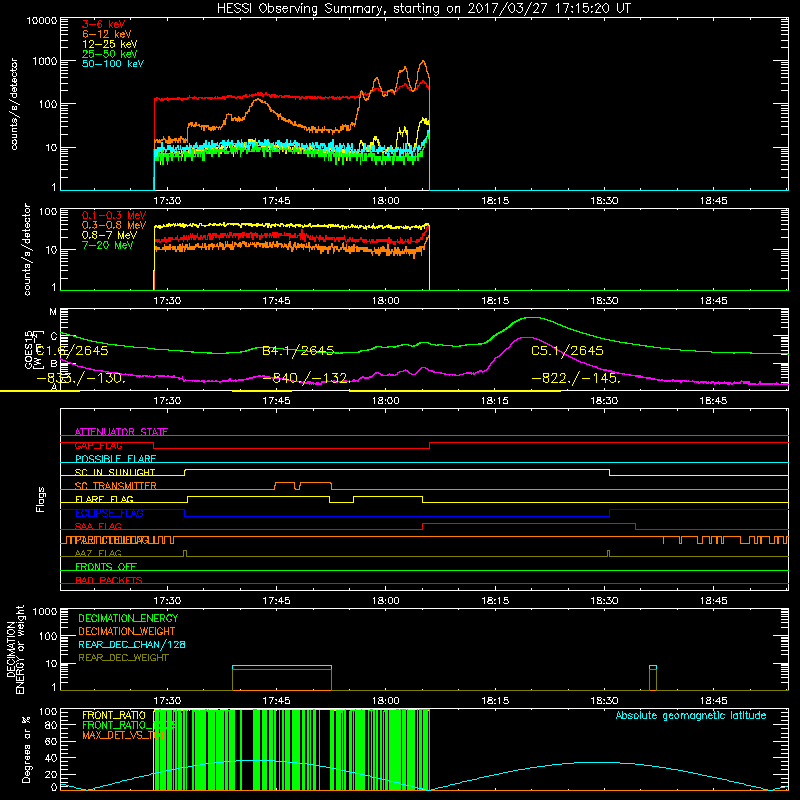
Task: Select the 3-6 keV legend label
Action: (x=104, y=24)
